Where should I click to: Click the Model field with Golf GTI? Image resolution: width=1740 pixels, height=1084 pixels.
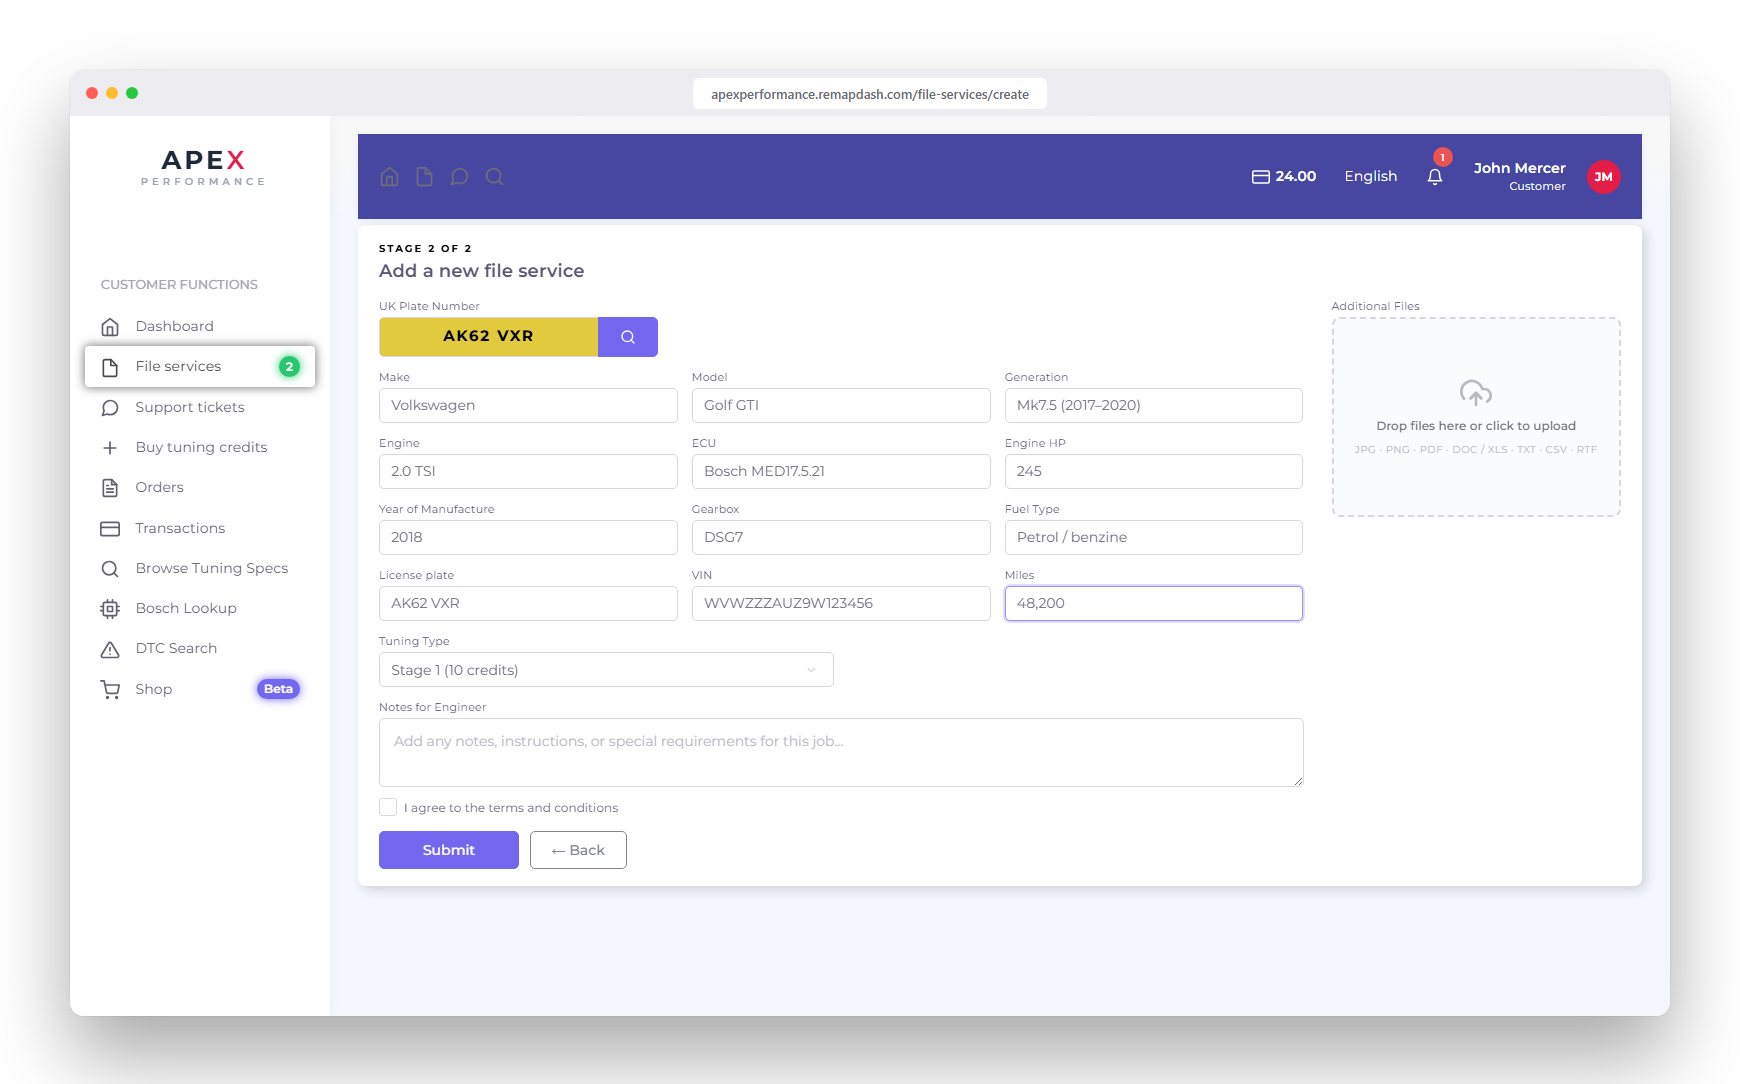pos(841,406)
